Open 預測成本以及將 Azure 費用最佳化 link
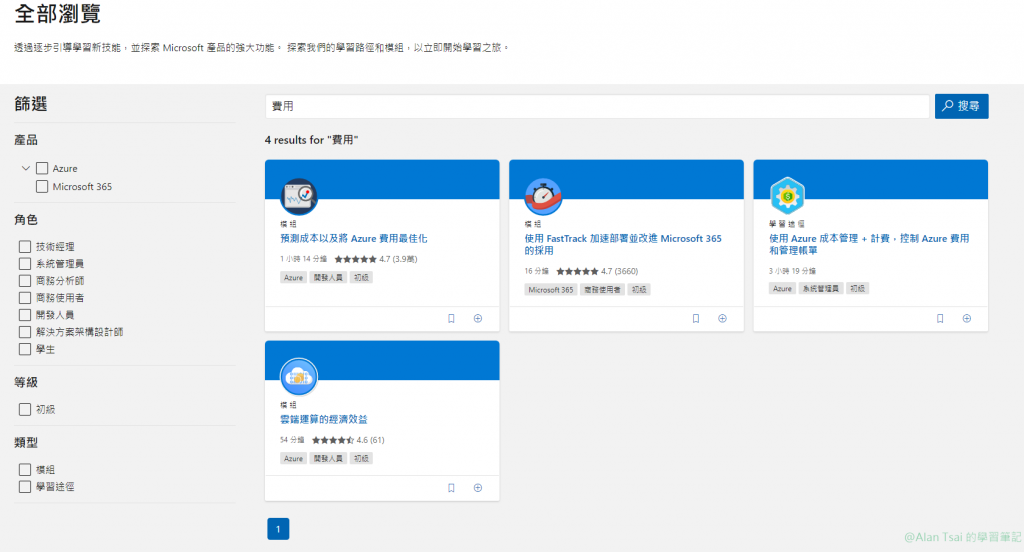The image size is (1024, 552). (x=354, y=238)
